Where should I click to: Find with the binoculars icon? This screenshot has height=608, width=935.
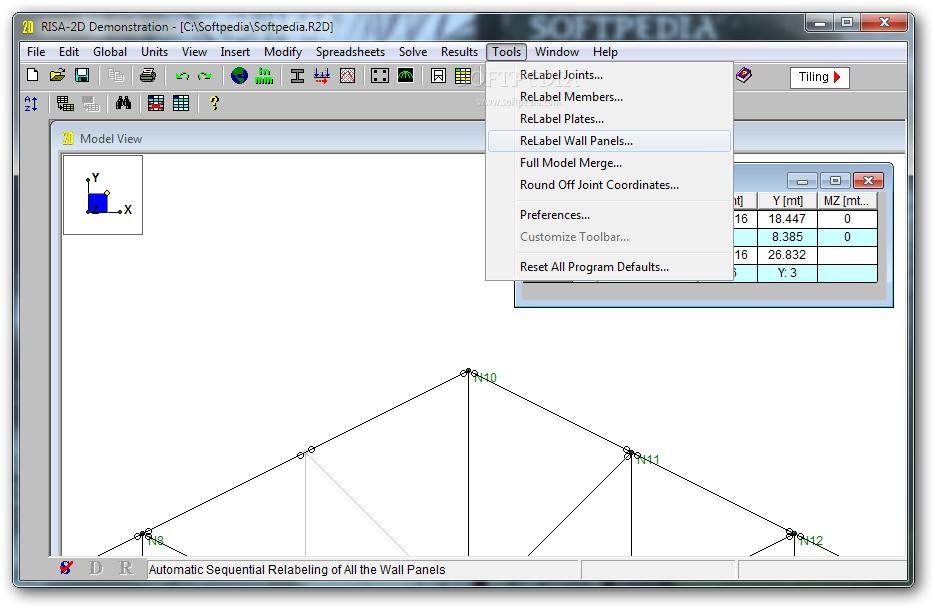[x=123, y=104]
